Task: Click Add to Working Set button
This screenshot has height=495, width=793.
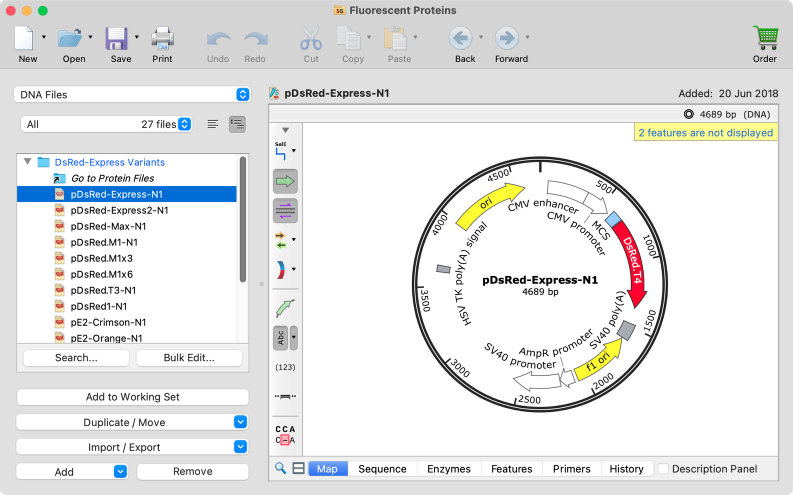Action: pos(133,397)
